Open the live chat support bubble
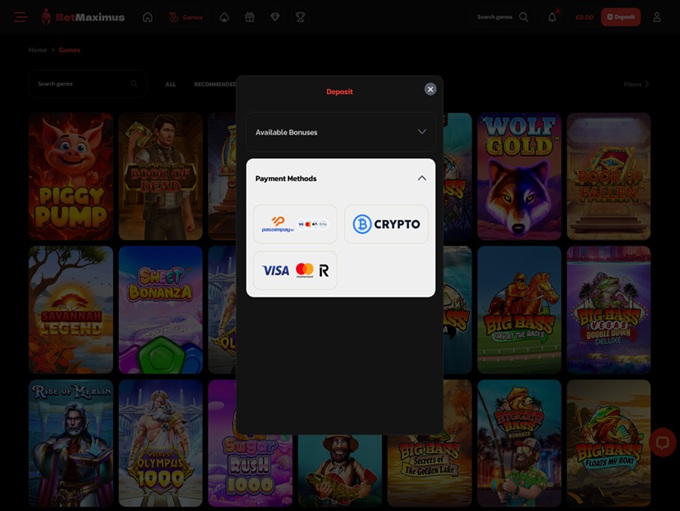This screenshot has width=680, height=511. pyautogui.click(x=662, y=442)
